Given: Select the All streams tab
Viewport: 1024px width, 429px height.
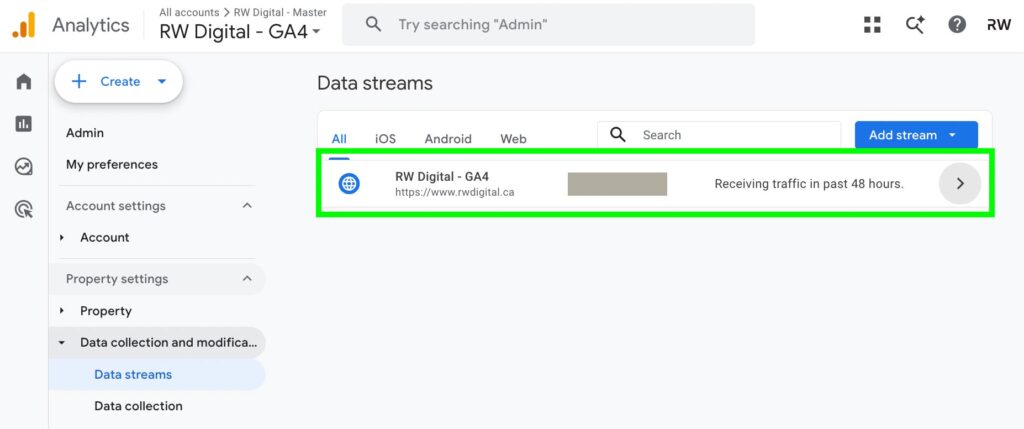Looking at the screenshot, I should coord(339,139).
